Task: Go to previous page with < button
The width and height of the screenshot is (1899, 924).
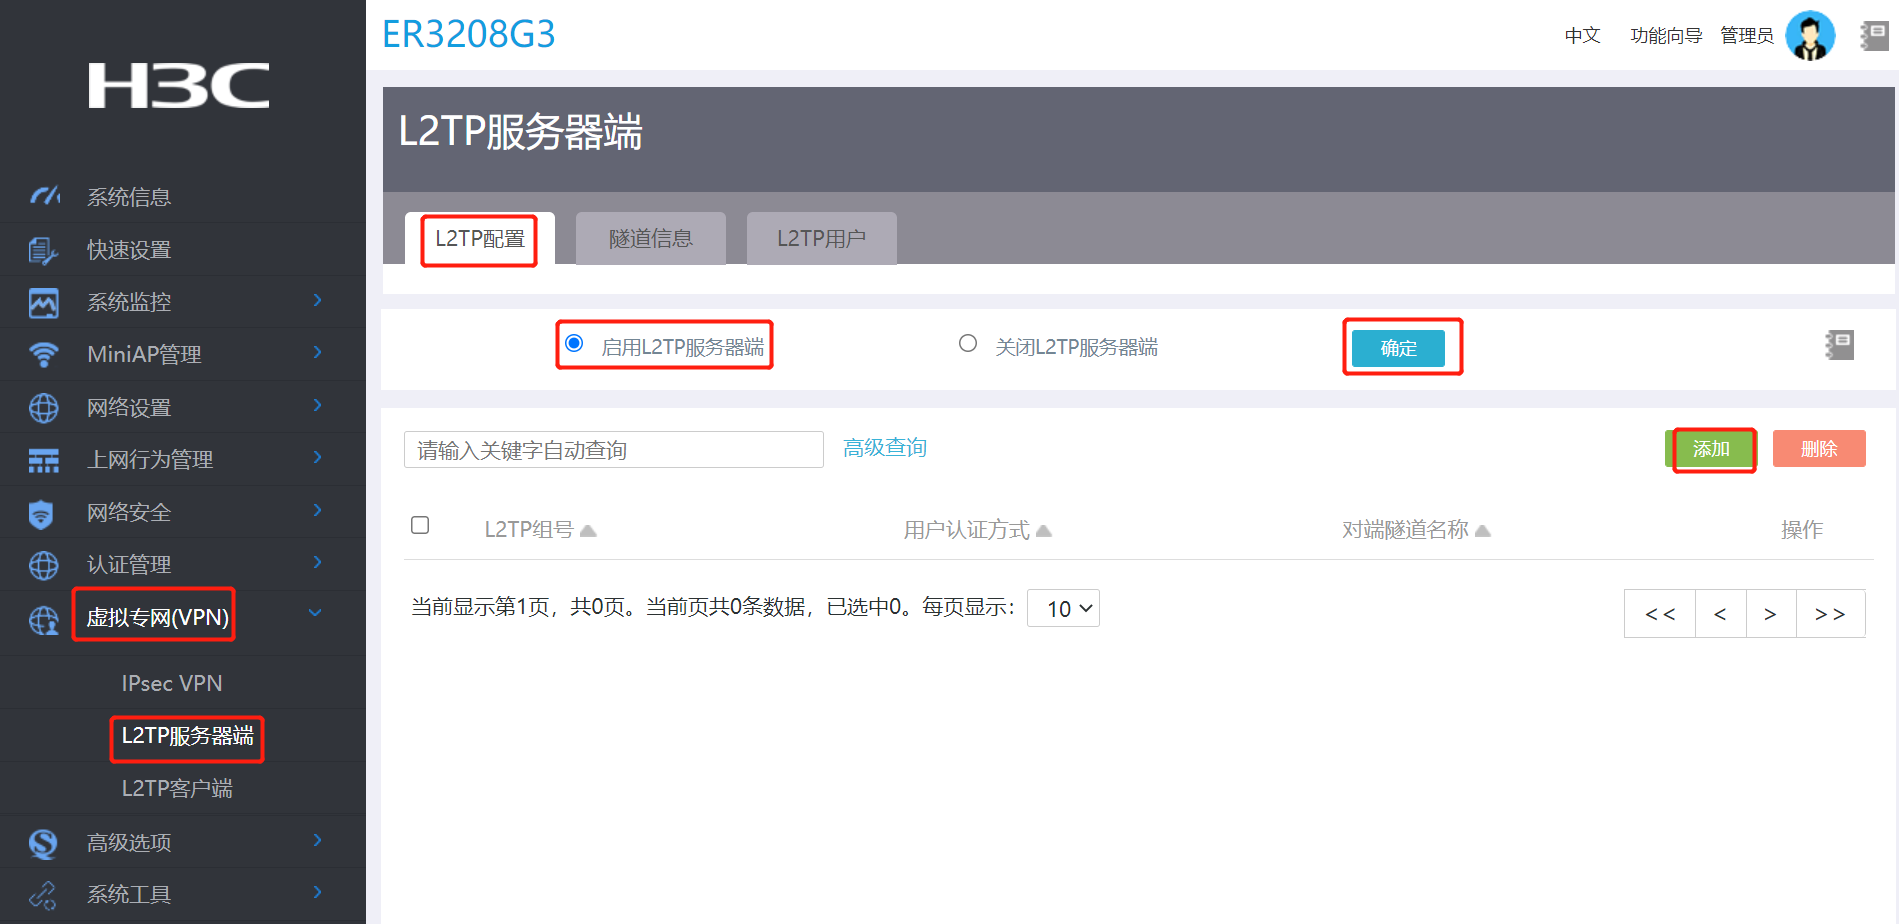Action: point(1720,614)
